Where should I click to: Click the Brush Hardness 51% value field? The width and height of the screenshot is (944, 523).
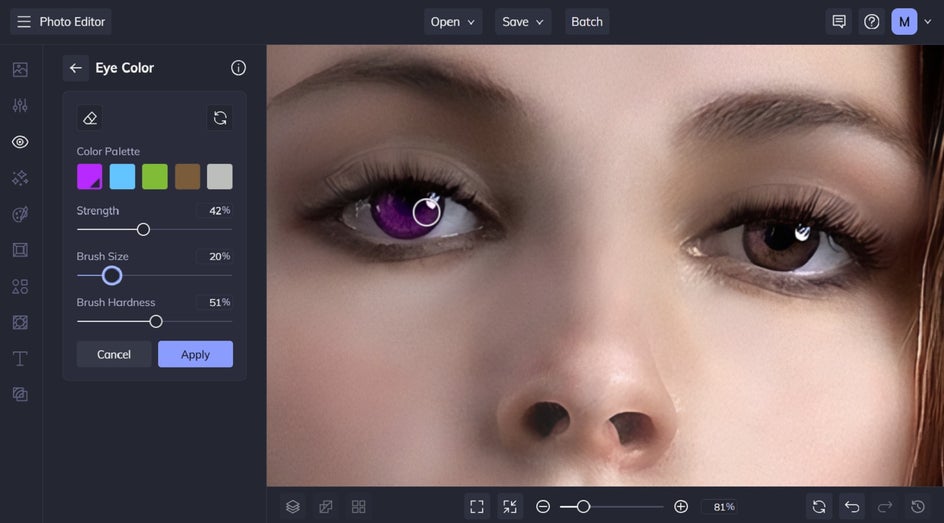pos(216,302)
